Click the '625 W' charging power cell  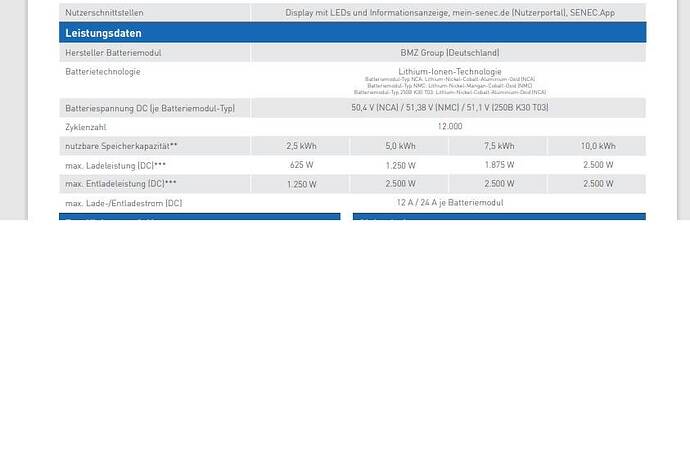point(301,165)
